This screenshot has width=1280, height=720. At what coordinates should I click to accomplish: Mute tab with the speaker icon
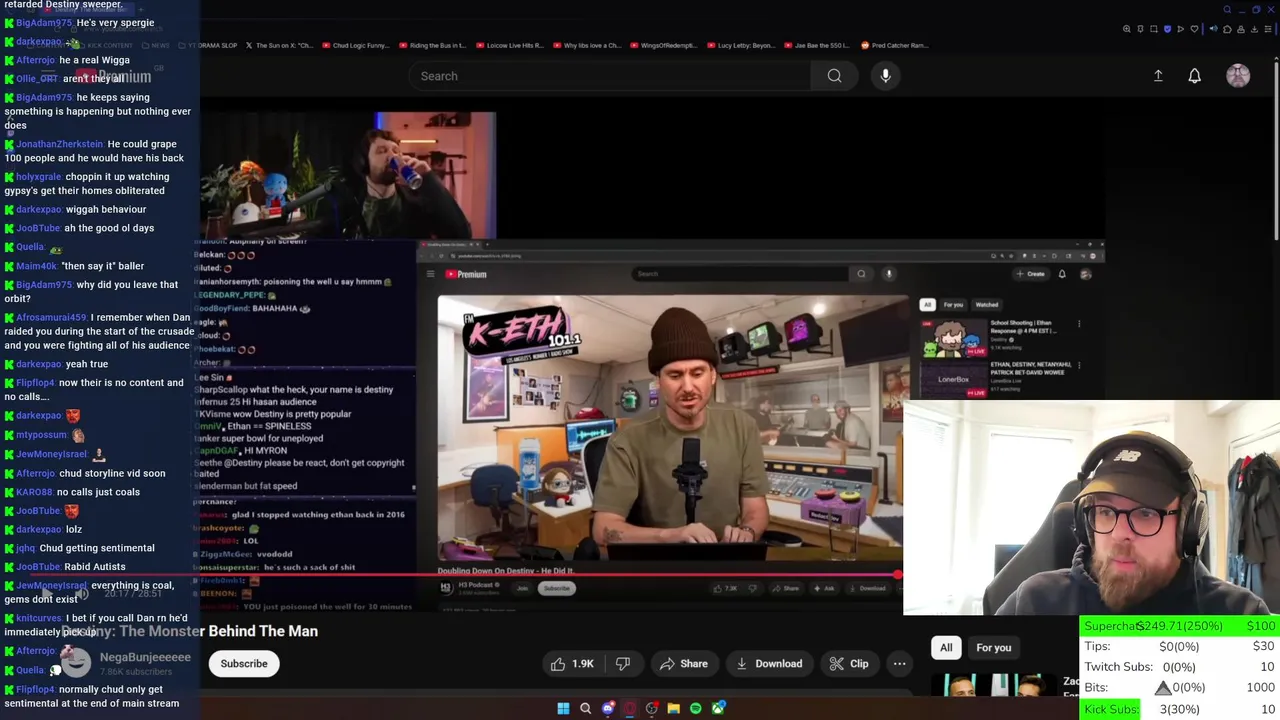[1214, 29]
